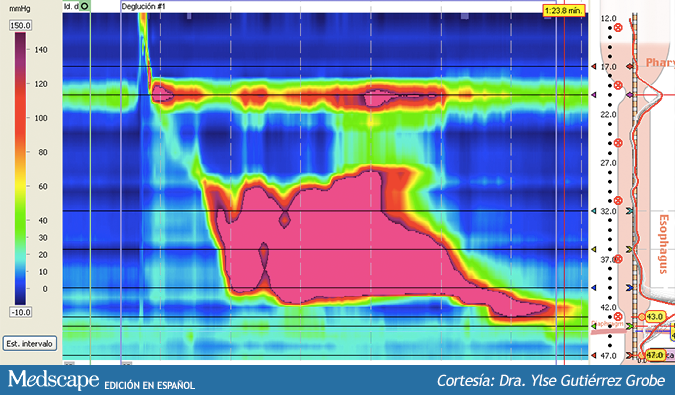This screenshot has width=675, height=395.
Task: Click the pressure color scale bar
Action: click(x=20, y=169)
